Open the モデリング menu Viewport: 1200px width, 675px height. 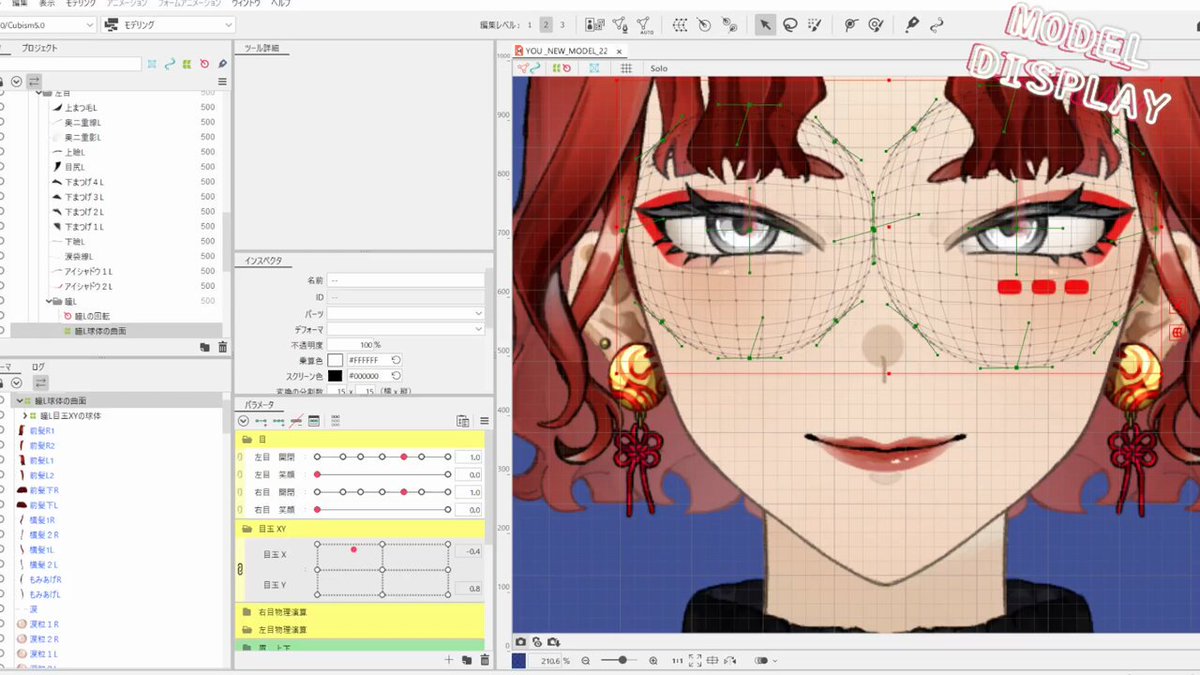pyautogui.click(x=81, y=4)
